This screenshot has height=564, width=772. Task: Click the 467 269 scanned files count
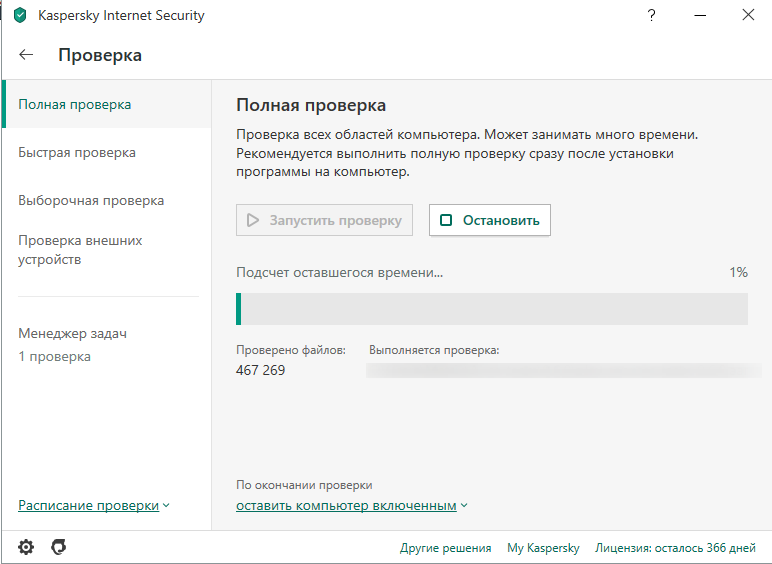point(260,370)
